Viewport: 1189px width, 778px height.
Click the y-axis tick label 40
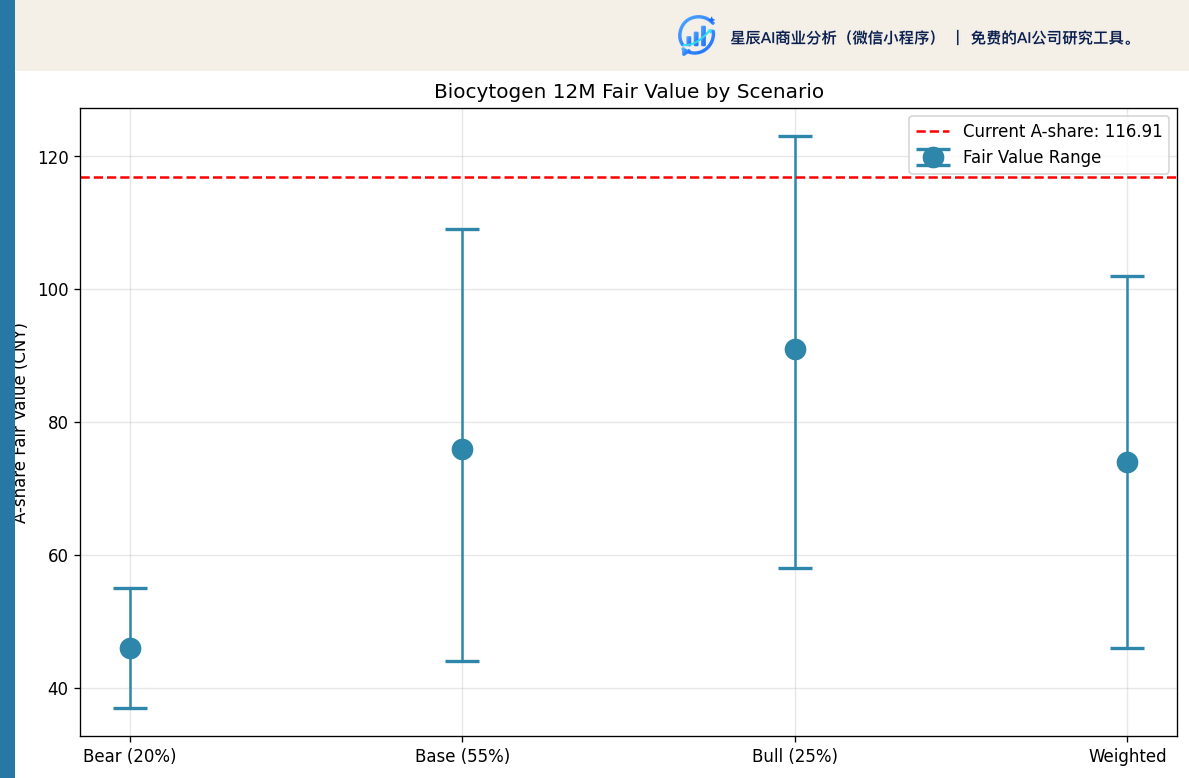point(58,689)
